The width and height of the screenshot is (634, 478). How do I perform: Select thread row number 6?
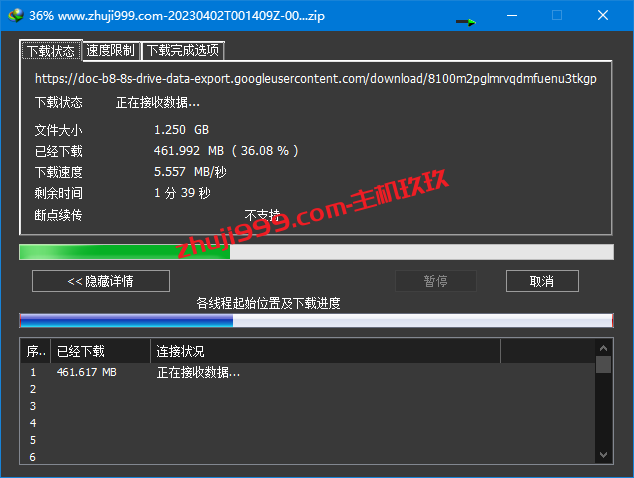pos(308,457)
